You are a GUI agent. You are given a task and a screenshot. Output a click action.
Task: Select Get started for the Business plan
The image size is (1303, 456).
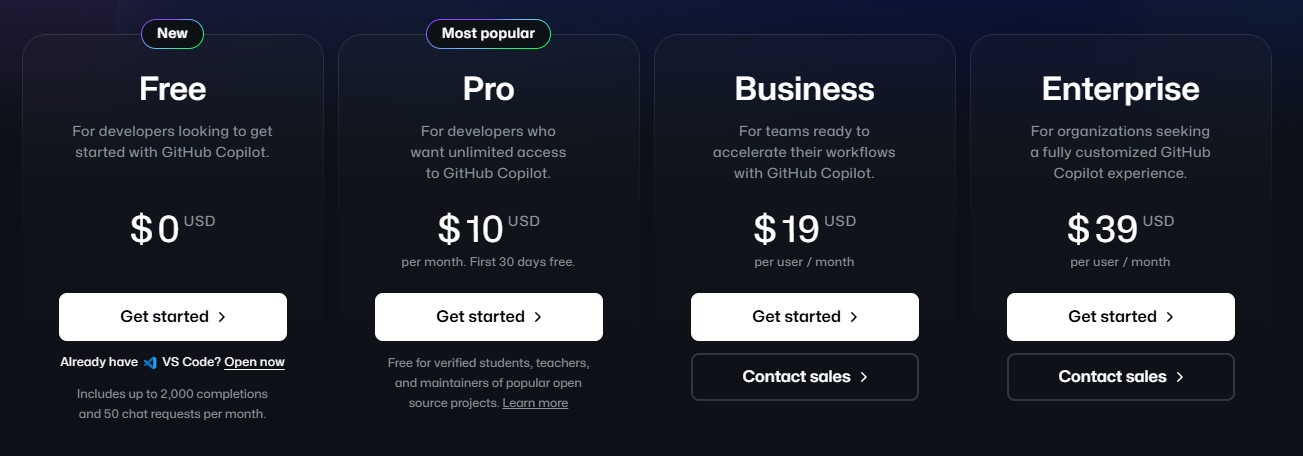805,317
